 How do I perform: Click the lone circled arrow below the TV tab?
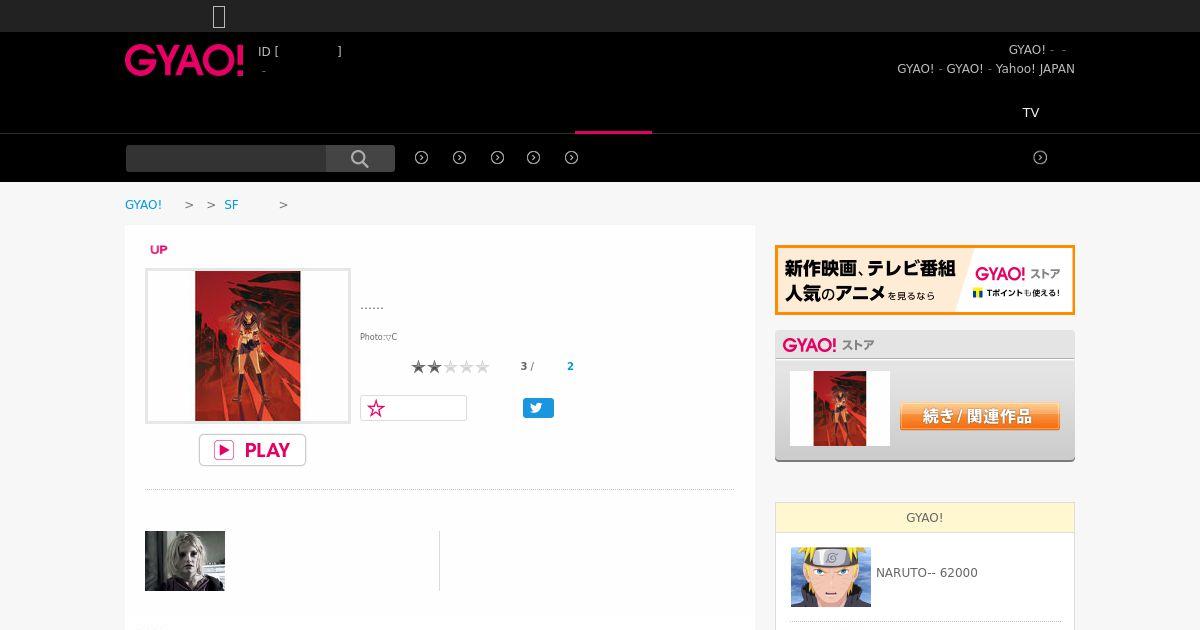(x=1040, y=157)
